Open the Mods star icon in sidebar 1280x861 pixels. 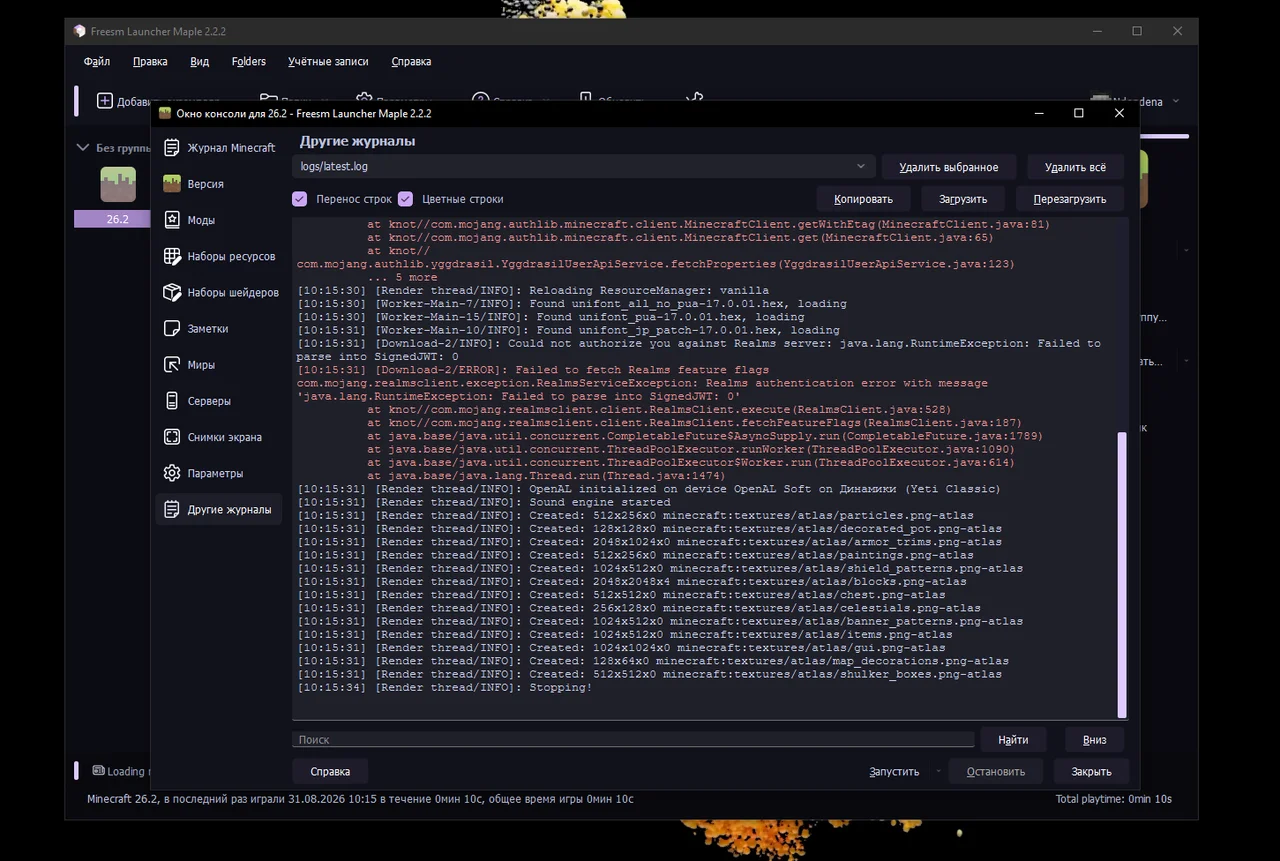click(x=171, y=220)
